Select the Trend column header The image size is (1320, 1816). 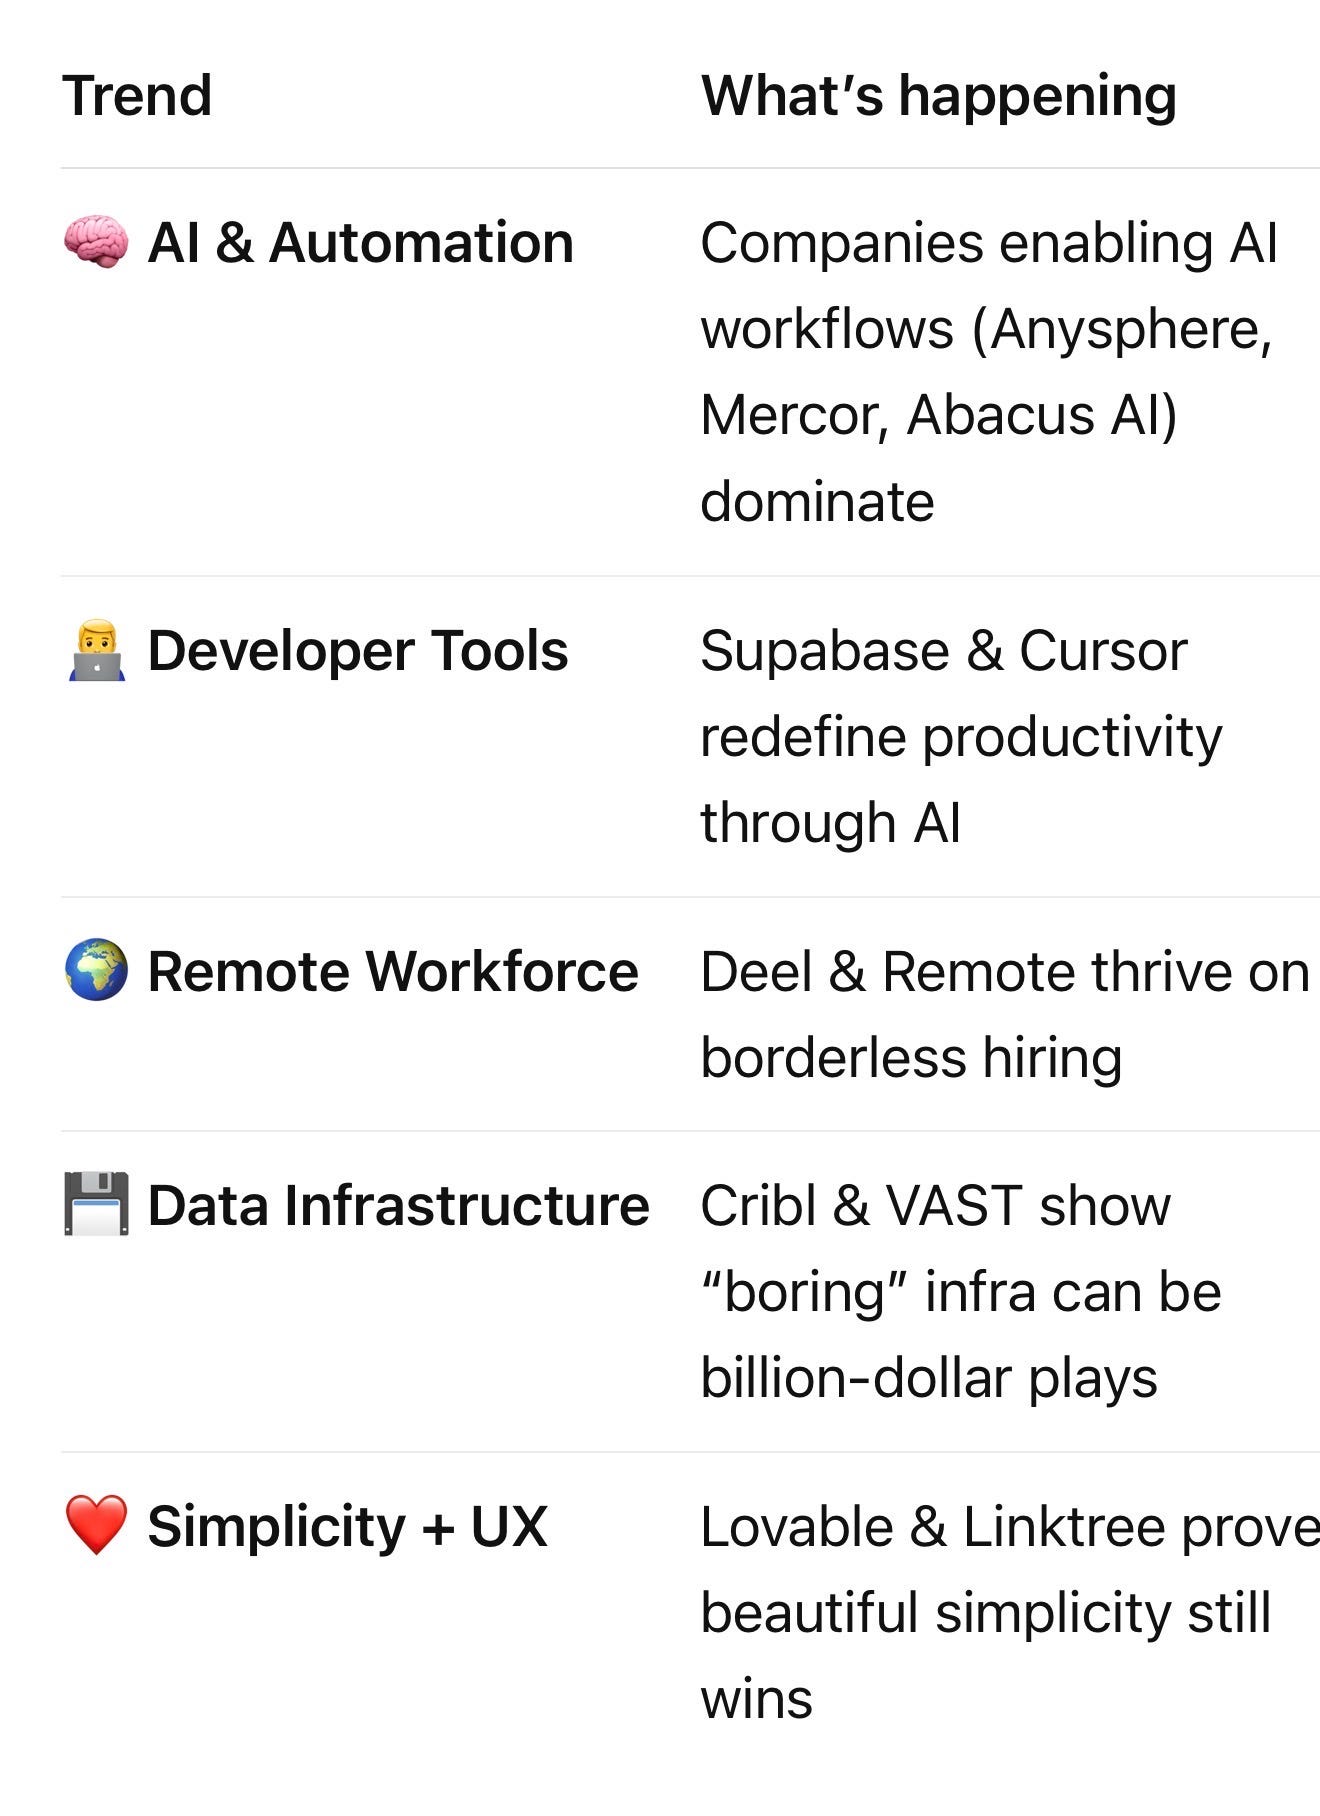[137, 96]
